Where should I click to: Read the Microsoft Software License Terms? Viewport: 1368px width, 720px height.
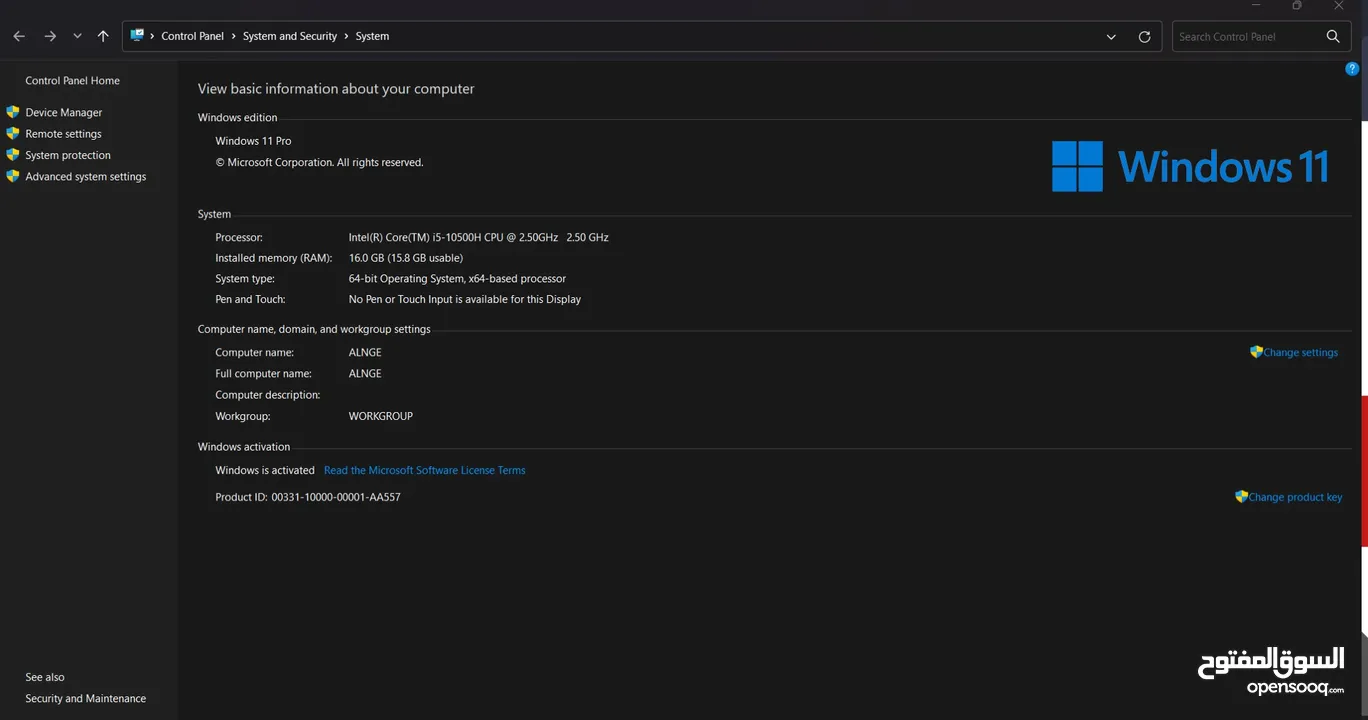[424, 470]
